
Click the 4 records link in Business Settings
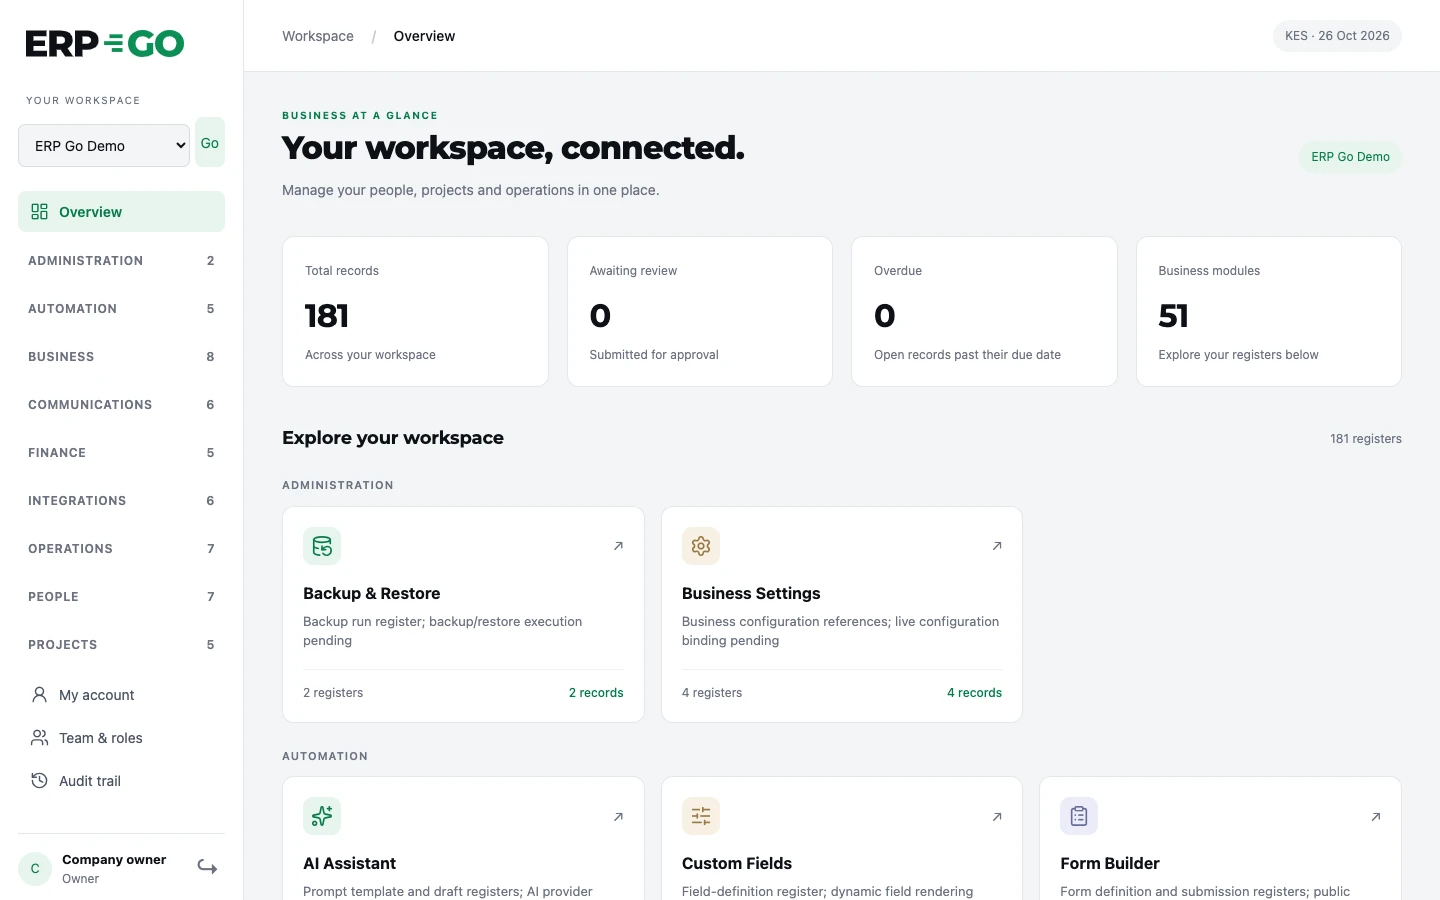click(974, 693)
